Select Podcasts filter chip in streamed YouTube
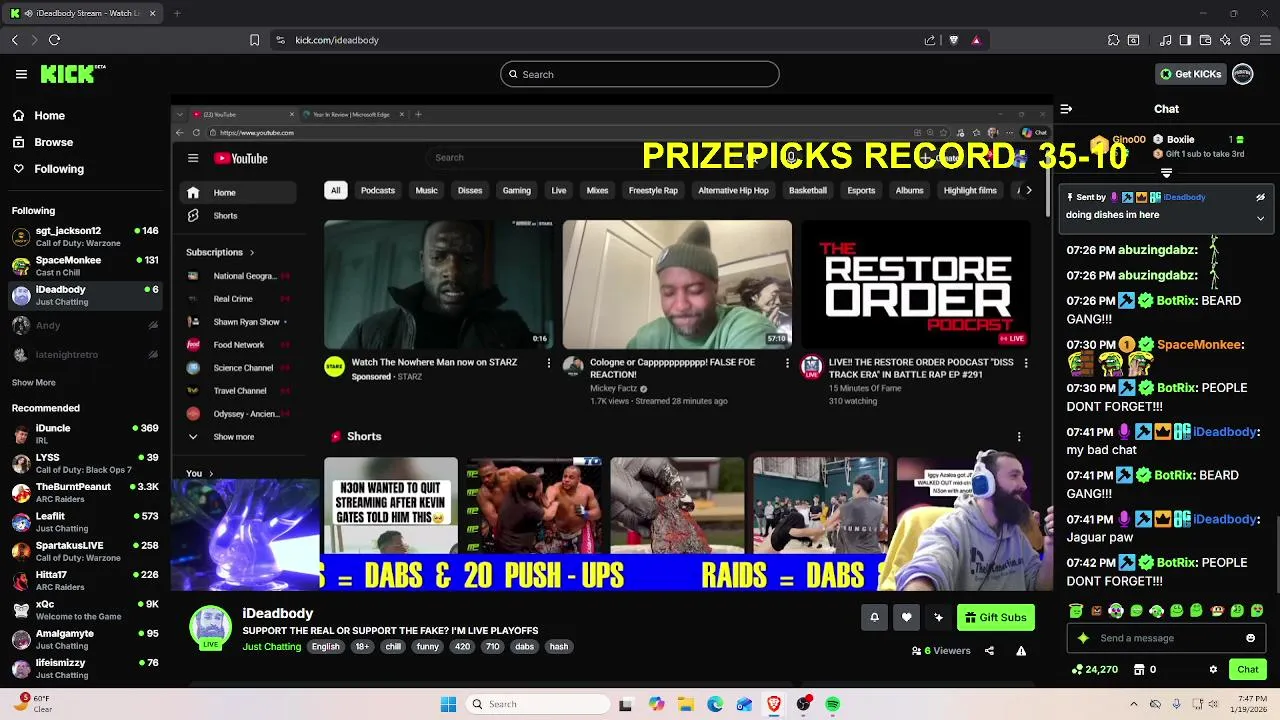 click(x=378, y=190)
